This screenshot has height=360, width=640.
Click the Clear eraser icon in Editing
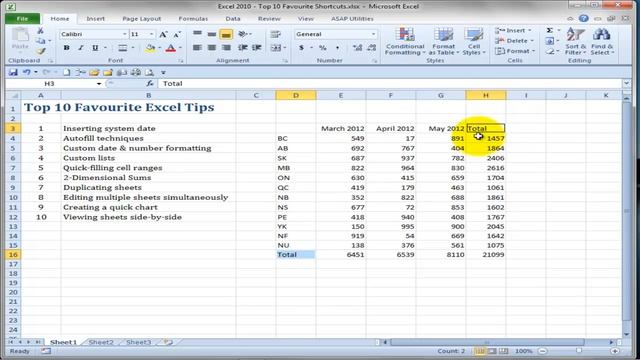550,51
